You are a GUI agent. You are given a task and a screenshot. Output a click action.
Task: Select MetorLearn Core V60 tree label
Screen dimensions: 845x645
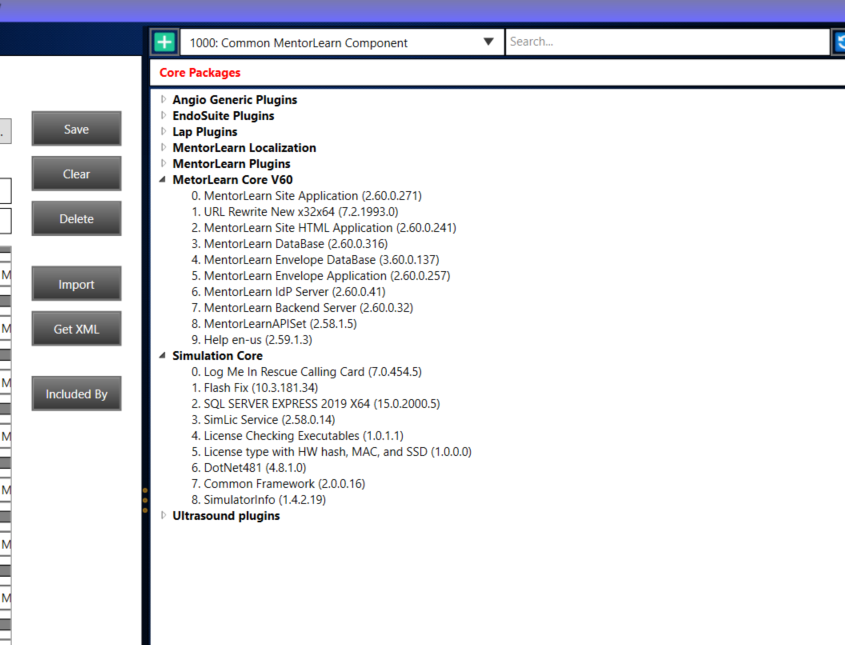tap(232, 180)
